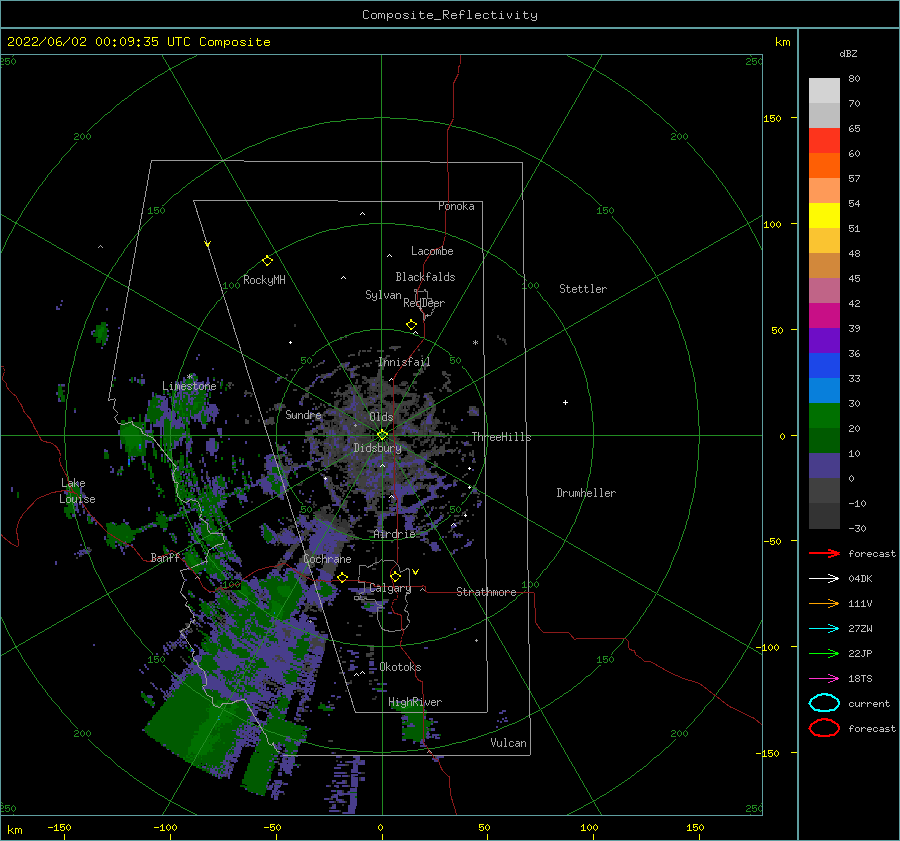The height and width of the screenshot is (841, 900).
Task: Click the dBZ scale heading
Action: (848, 53)
